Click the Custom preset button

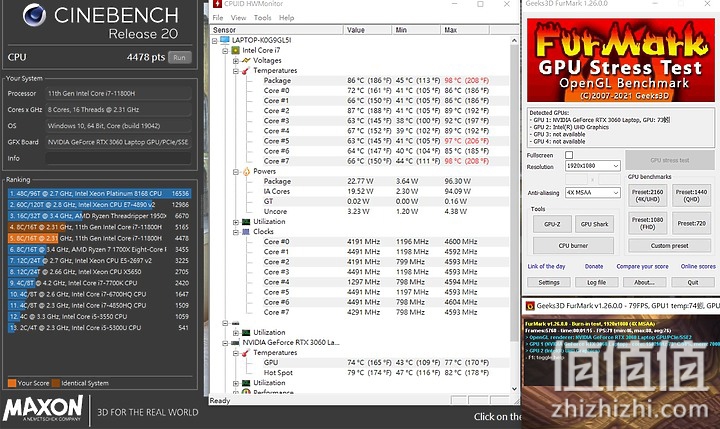tap(669, 246)
